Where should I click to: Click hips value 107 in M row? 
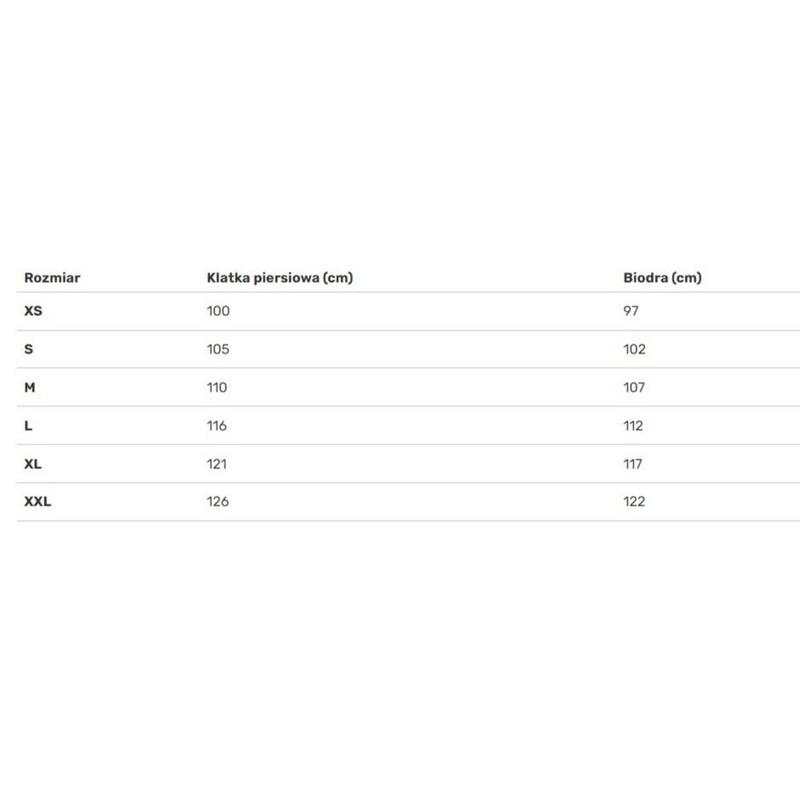(634, 387)
